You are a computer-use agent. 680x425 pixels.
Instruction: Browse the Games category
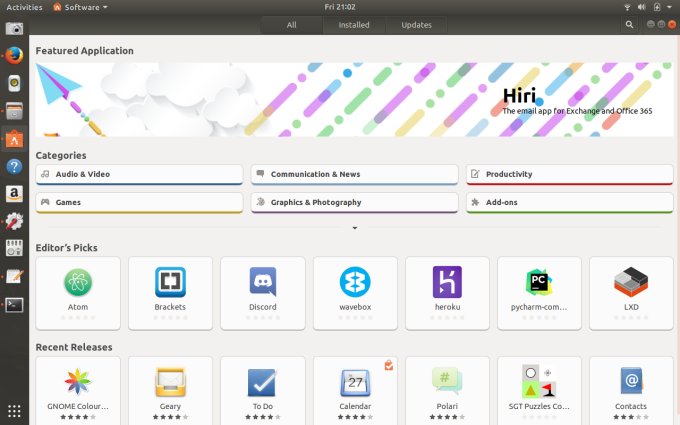139,203
